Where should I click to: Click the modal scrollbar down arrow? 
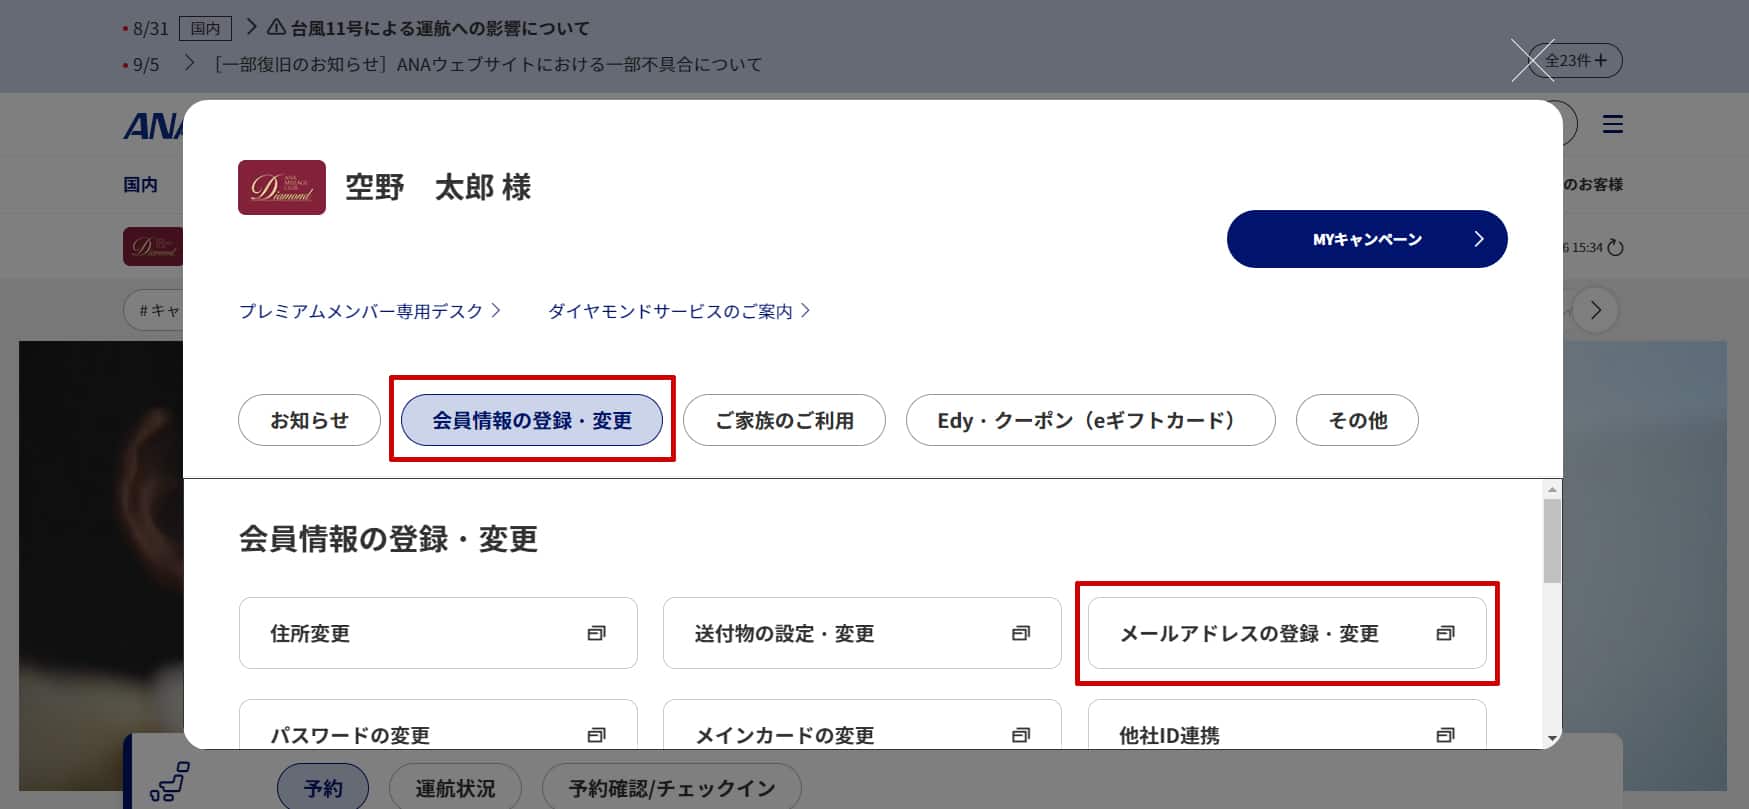(1552, 738)
